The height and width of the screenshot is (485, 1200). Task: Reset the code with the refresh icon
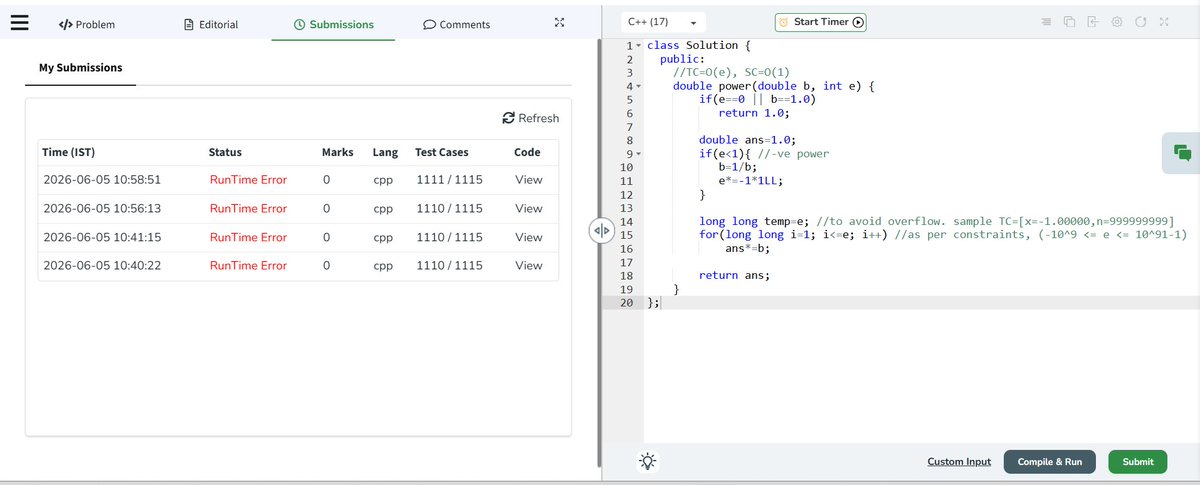tap(1140, 22)
